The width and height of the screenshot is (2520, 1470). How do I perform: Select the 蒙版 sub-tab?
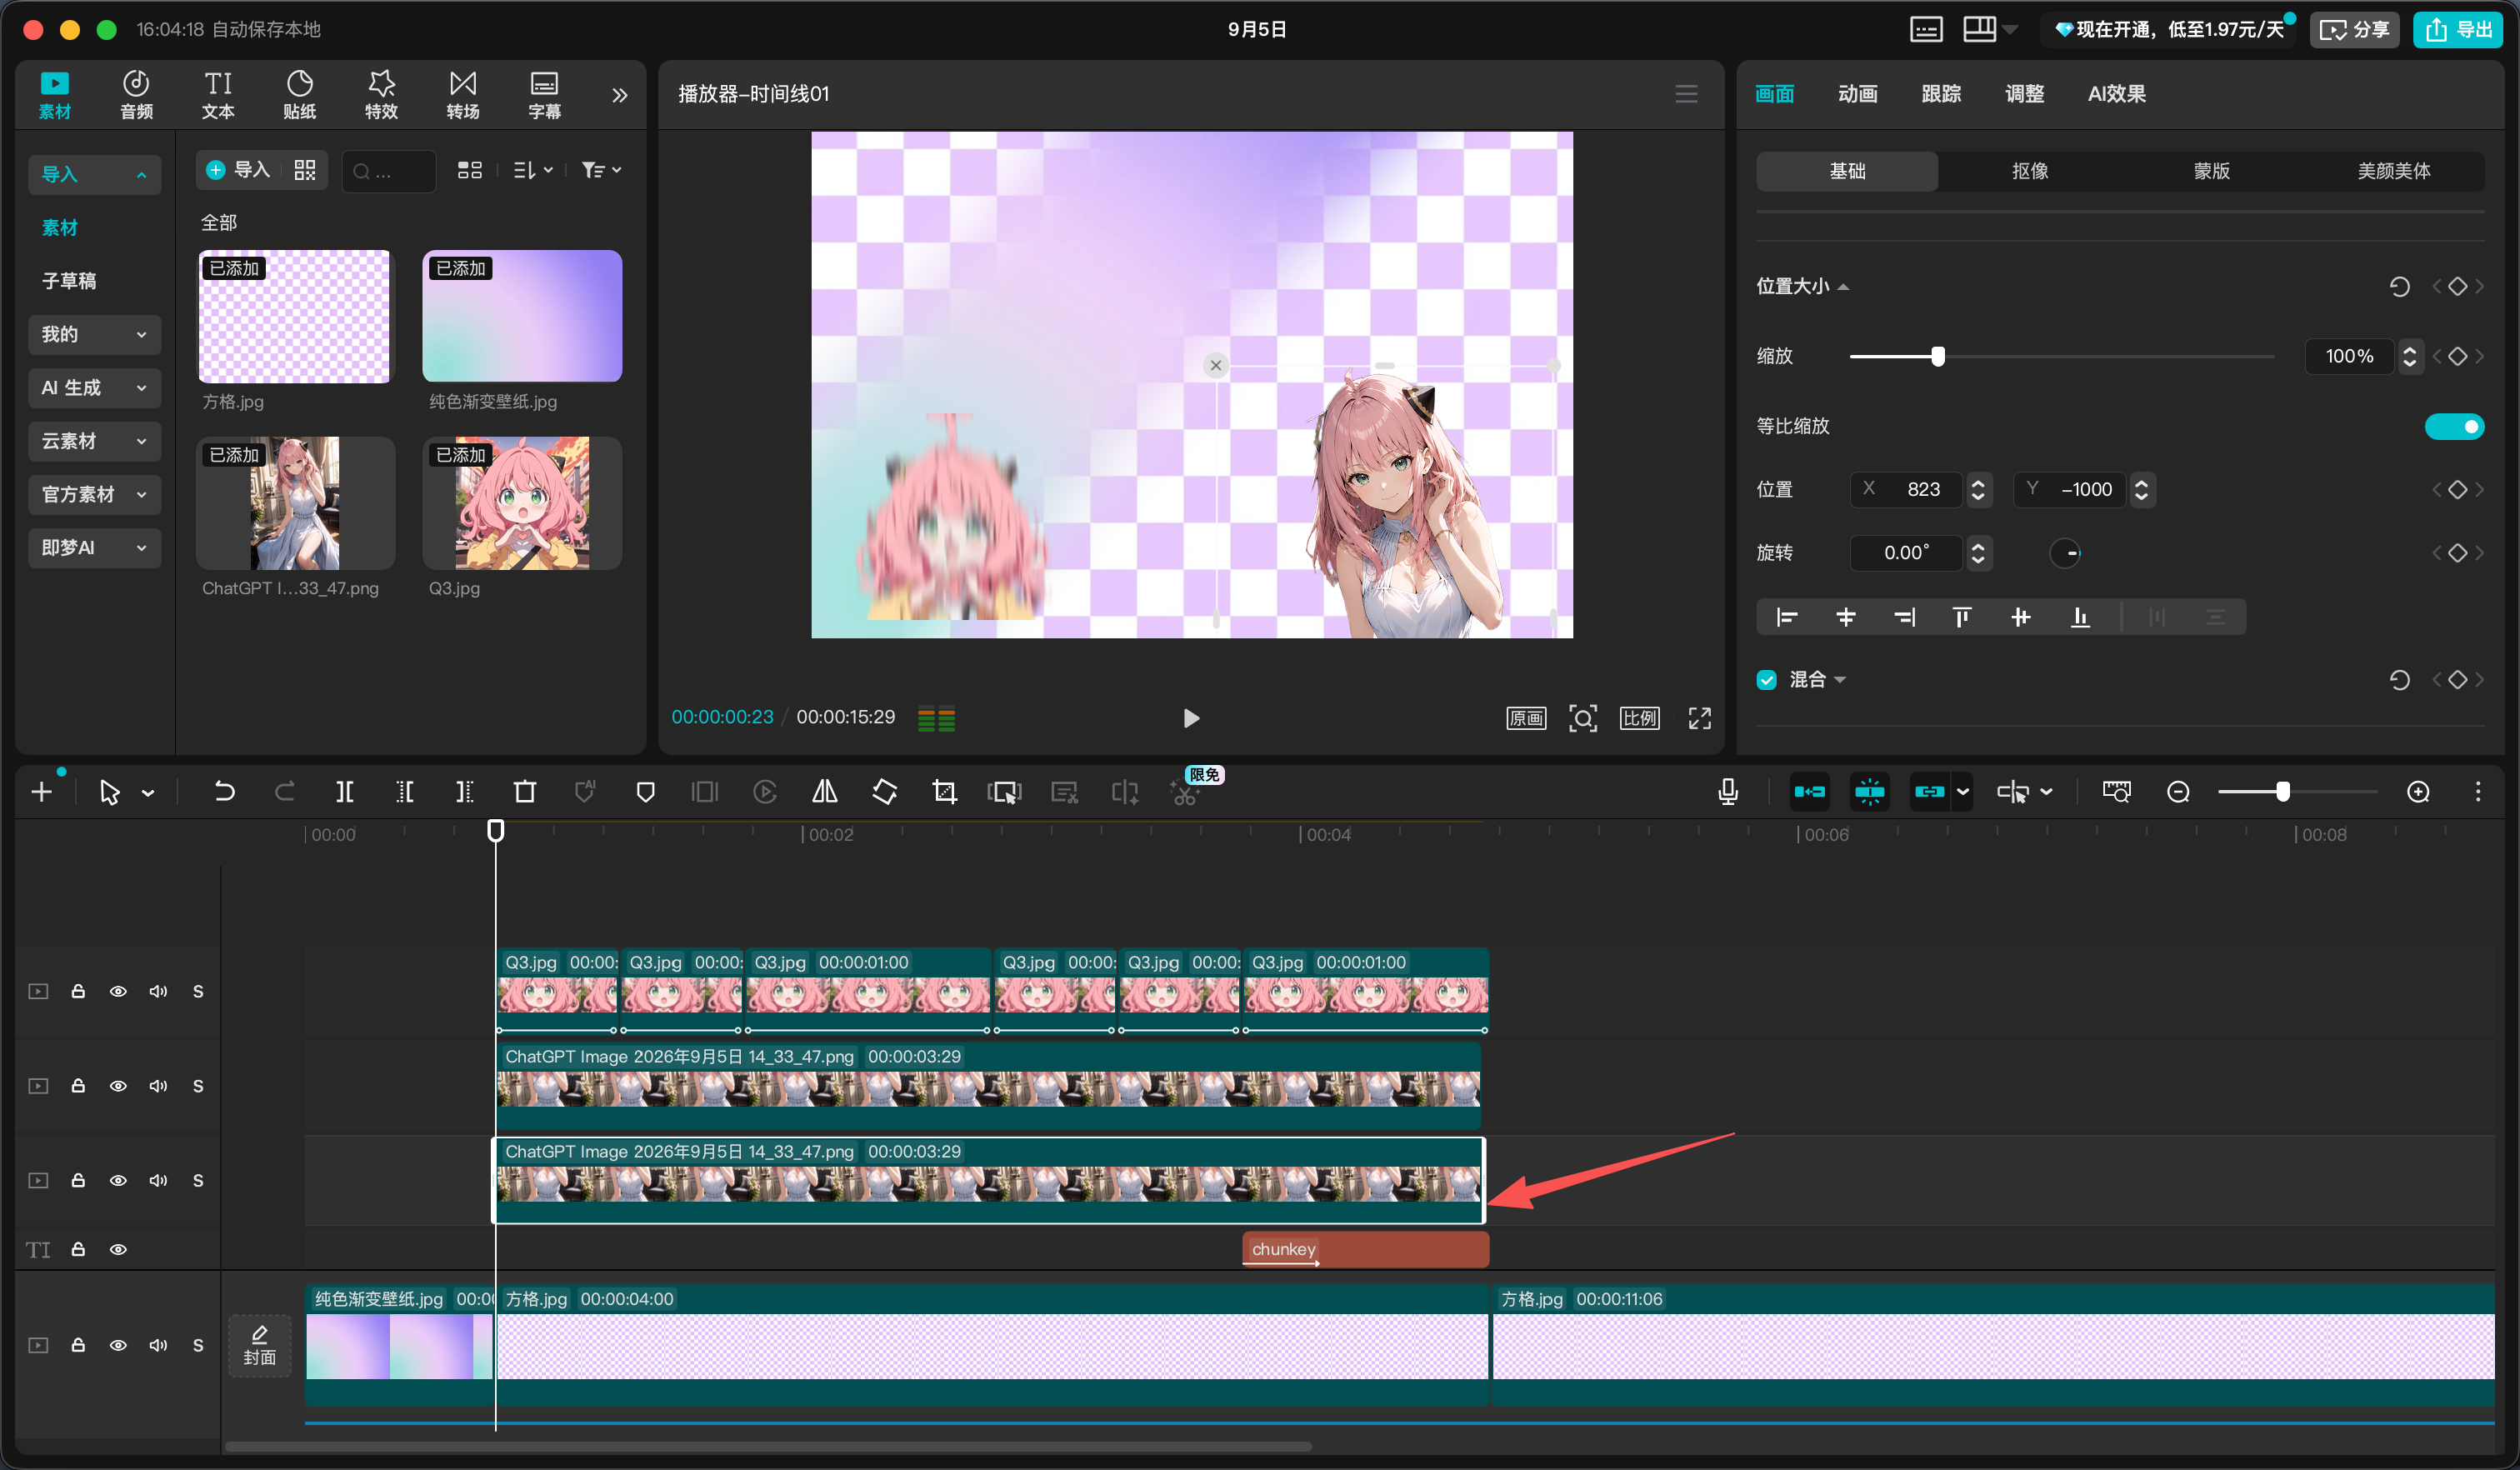(x=2211, y=171)
